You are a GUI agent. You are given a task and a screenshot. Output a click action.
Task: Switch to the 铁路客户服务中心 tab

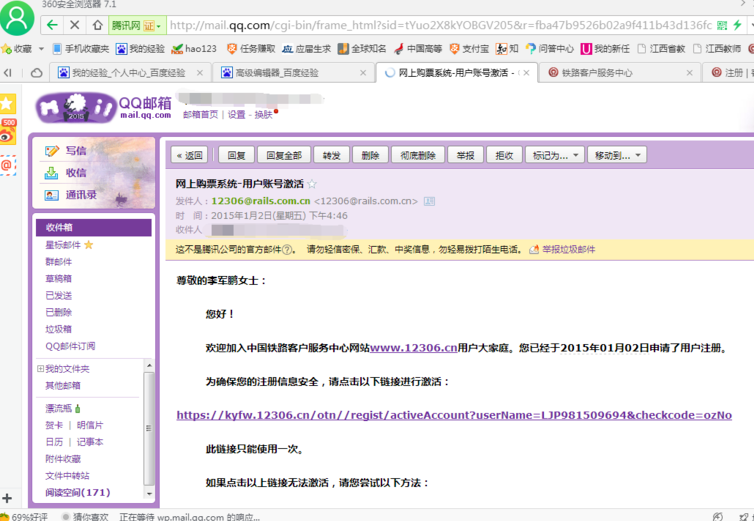click(619, 73)
